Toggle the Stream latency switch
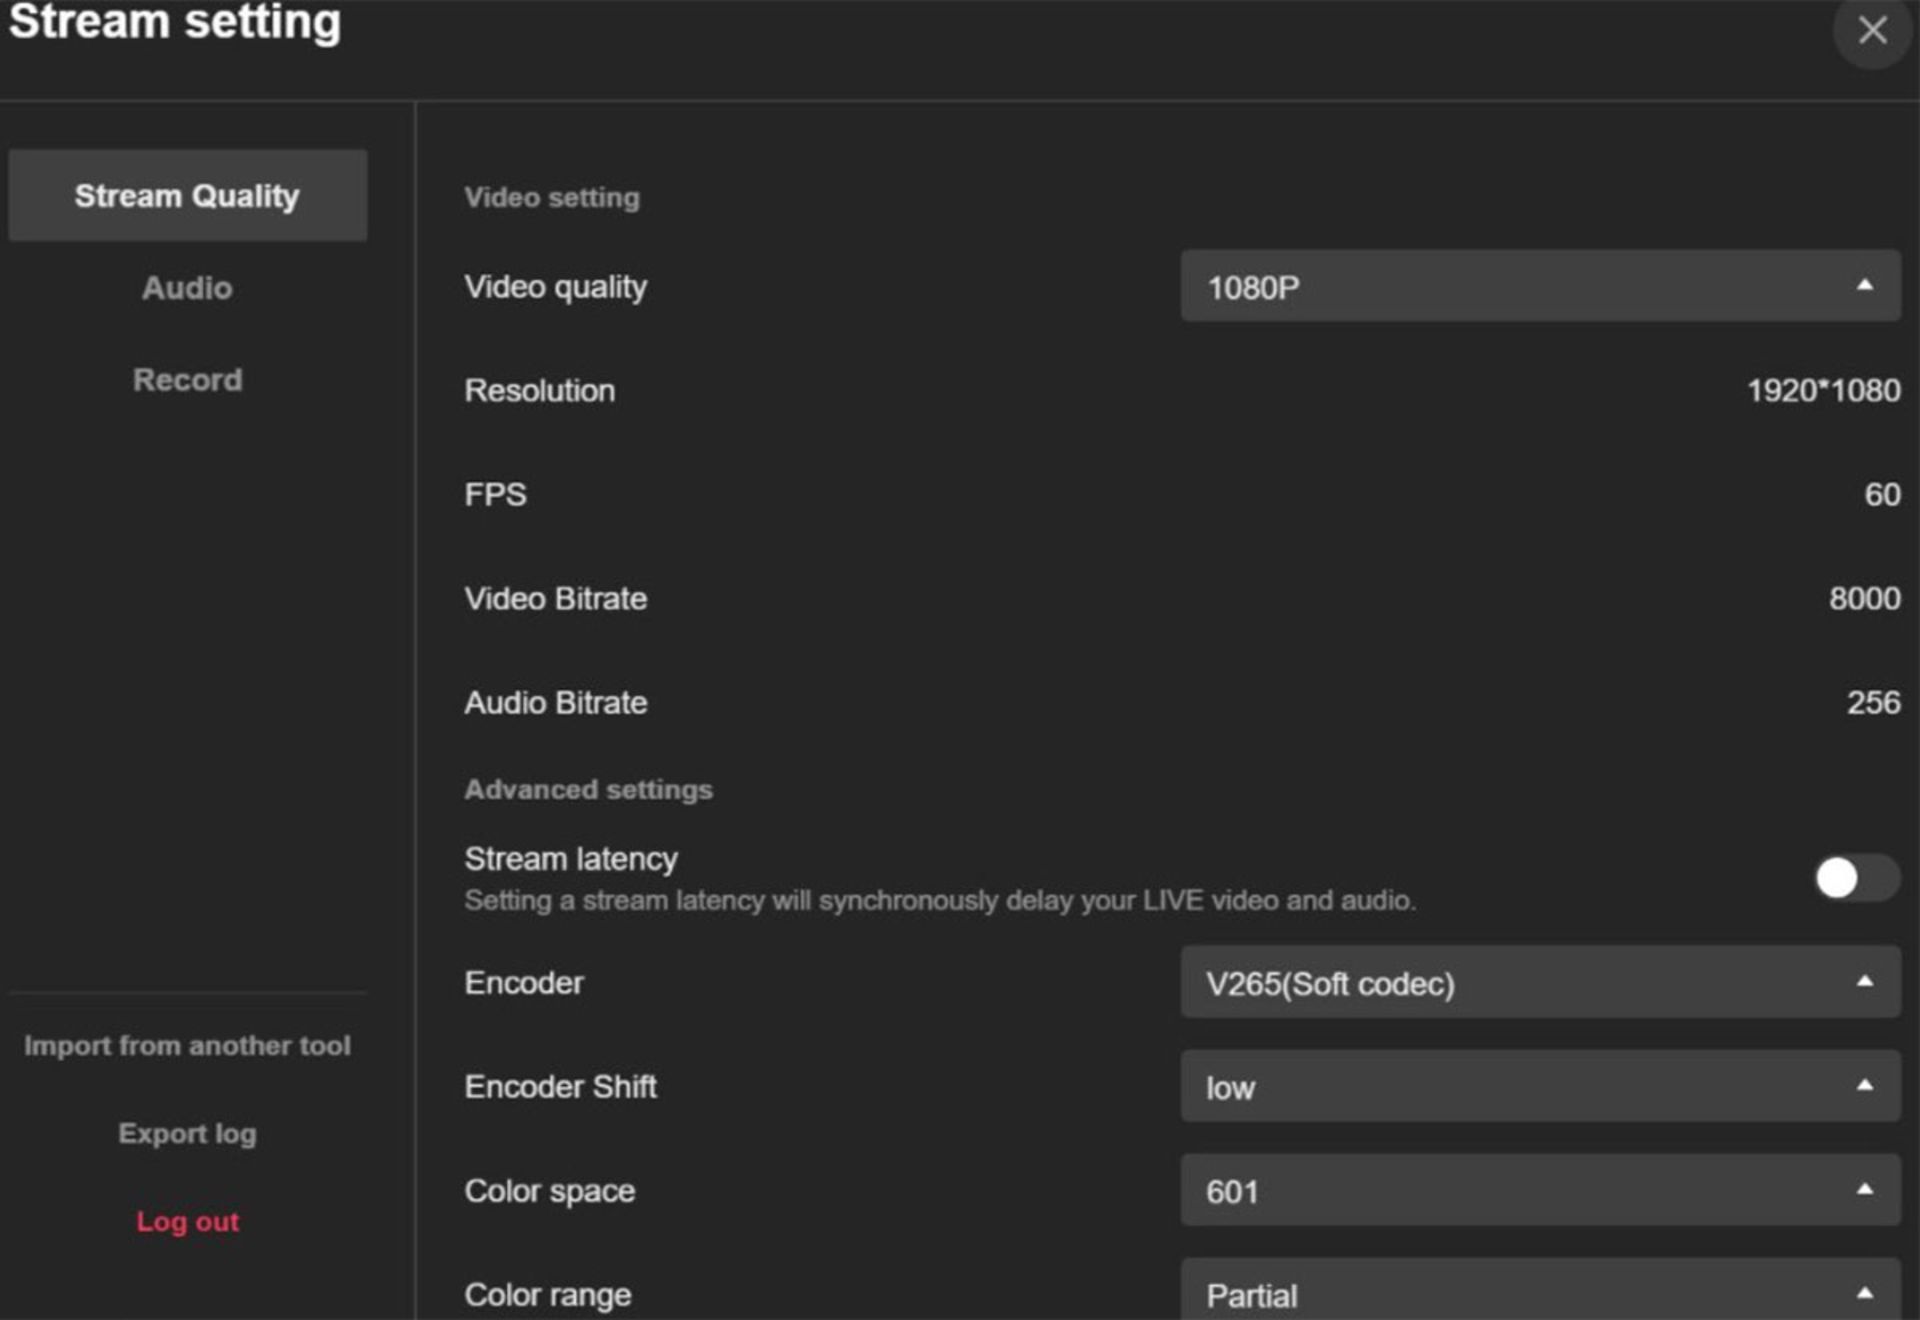This screenshot has width=1920, height=1320. coord(1856,878)
